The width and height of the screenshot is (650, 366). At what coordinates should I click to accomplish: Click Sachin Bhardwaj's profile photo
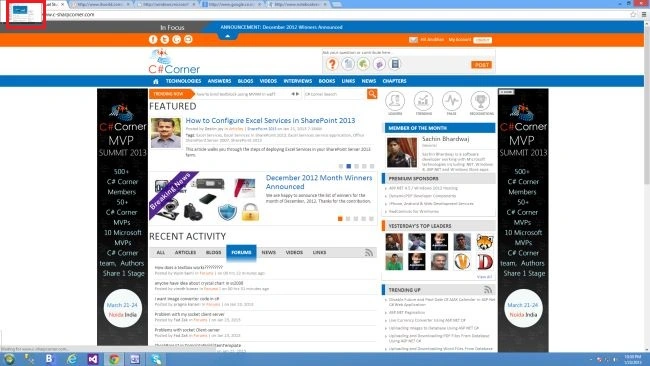(x=402, y=153)
